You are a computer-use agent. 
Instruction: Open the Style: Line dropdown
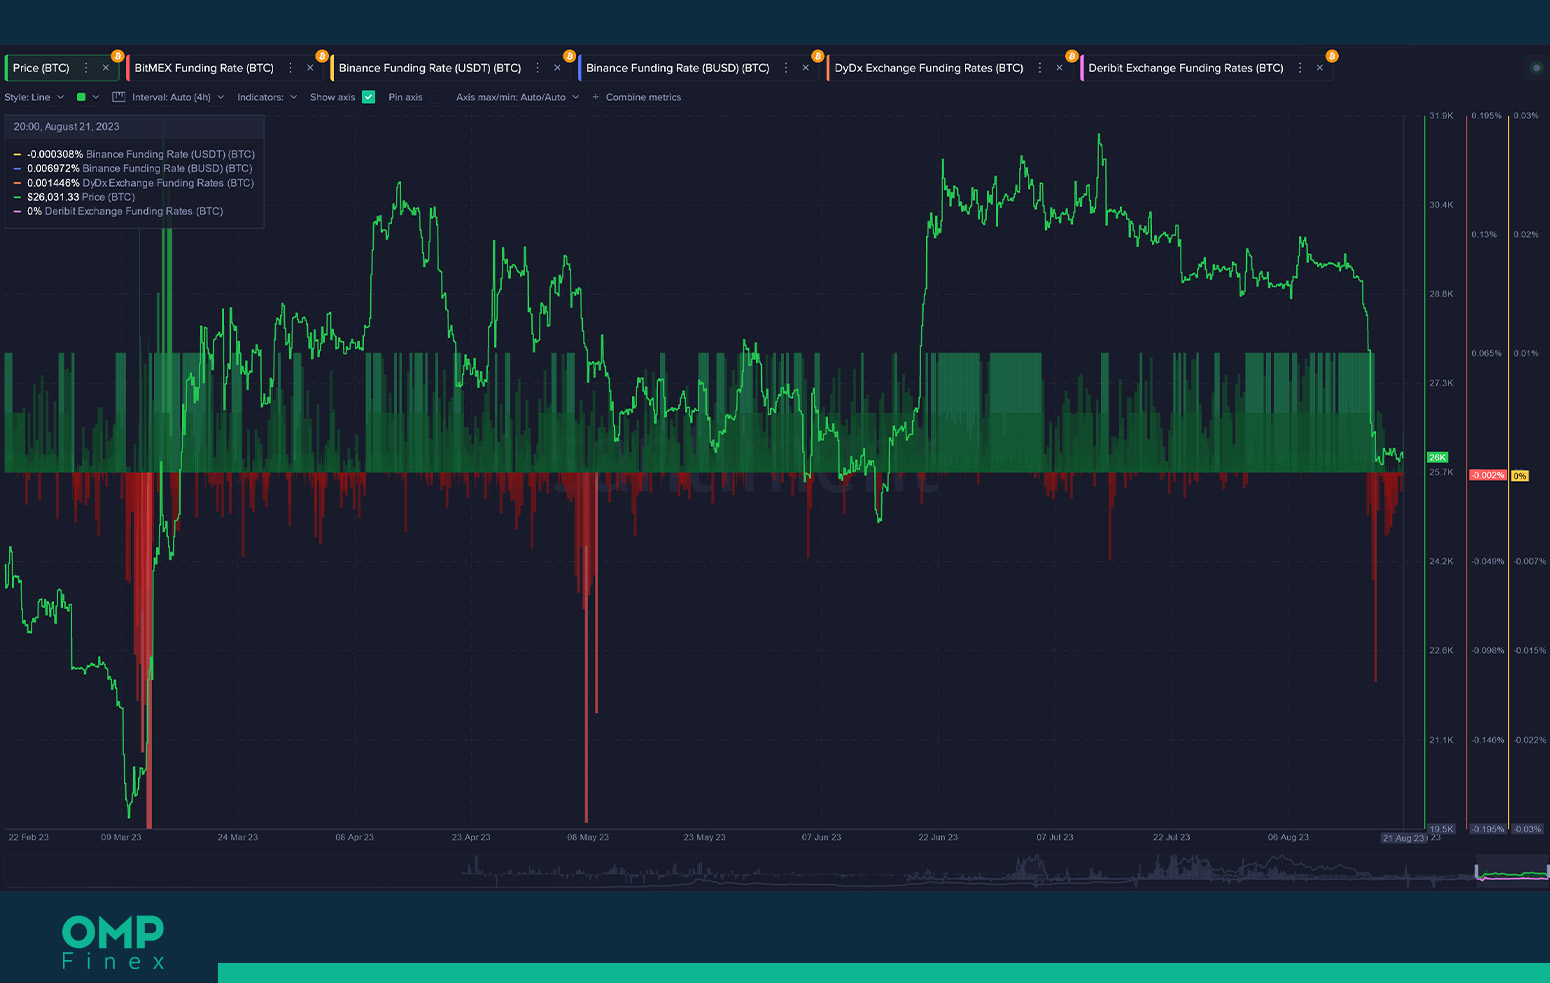click(34, 97)
